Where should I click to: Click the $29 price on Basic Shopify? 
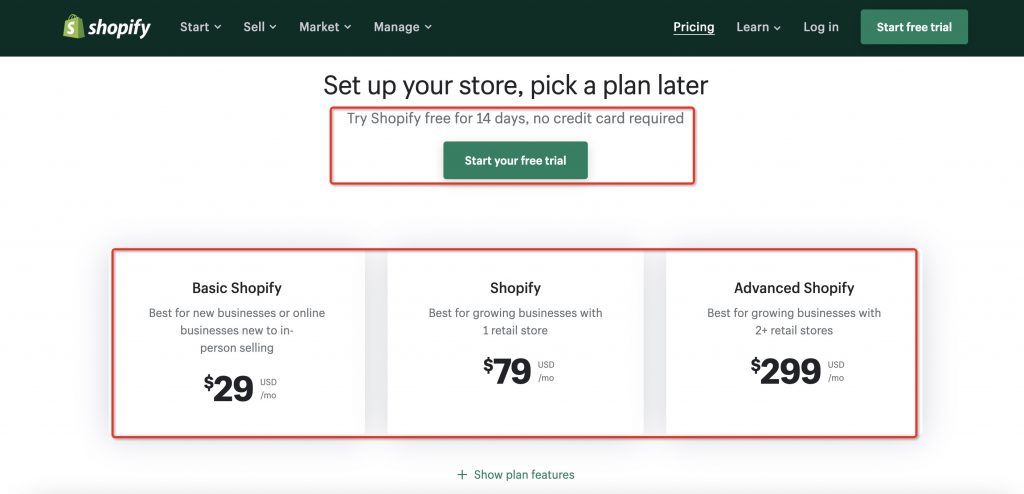coord(228,389)
